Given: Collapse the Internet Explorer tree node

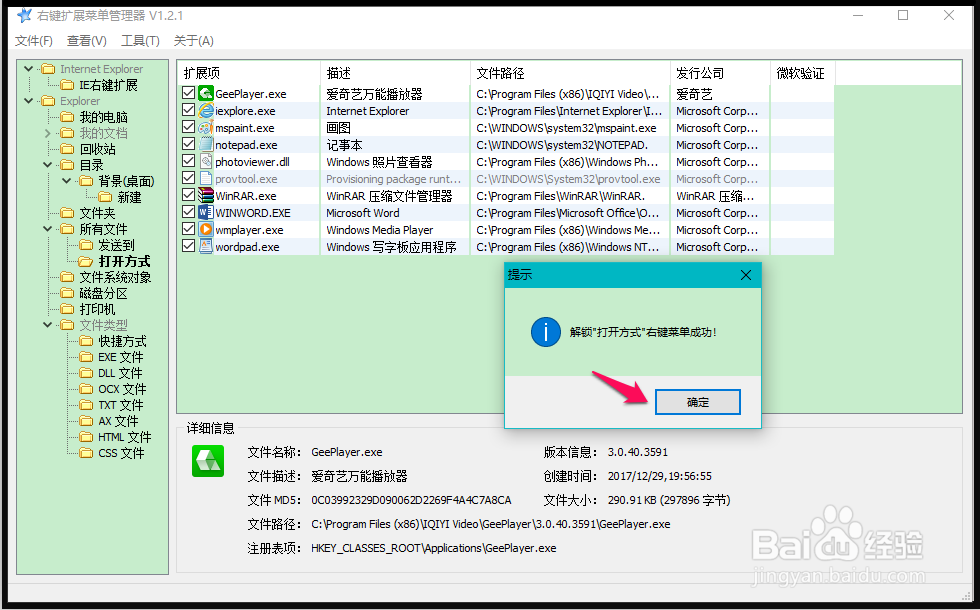Looking at the screenshot, I should [29, 69].
